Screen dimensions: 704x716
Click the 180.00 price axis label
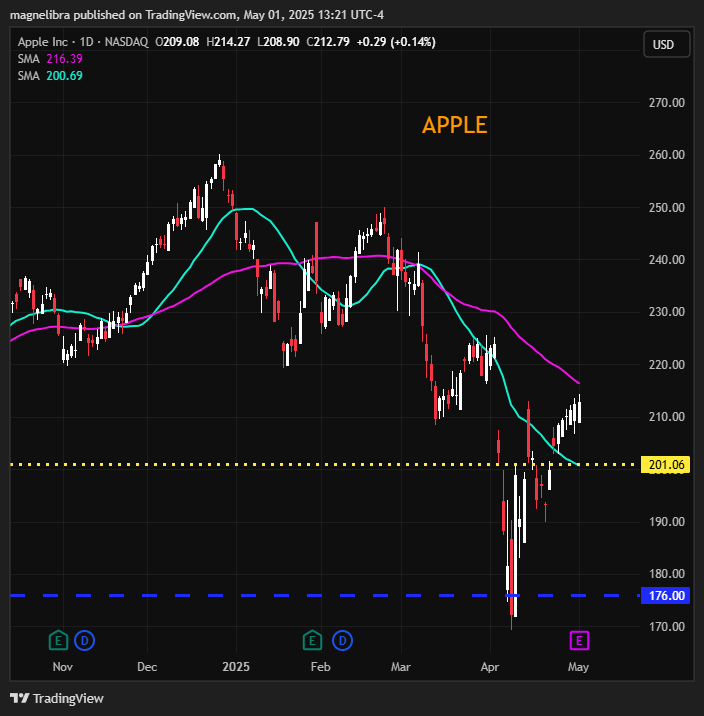(667, 574)
